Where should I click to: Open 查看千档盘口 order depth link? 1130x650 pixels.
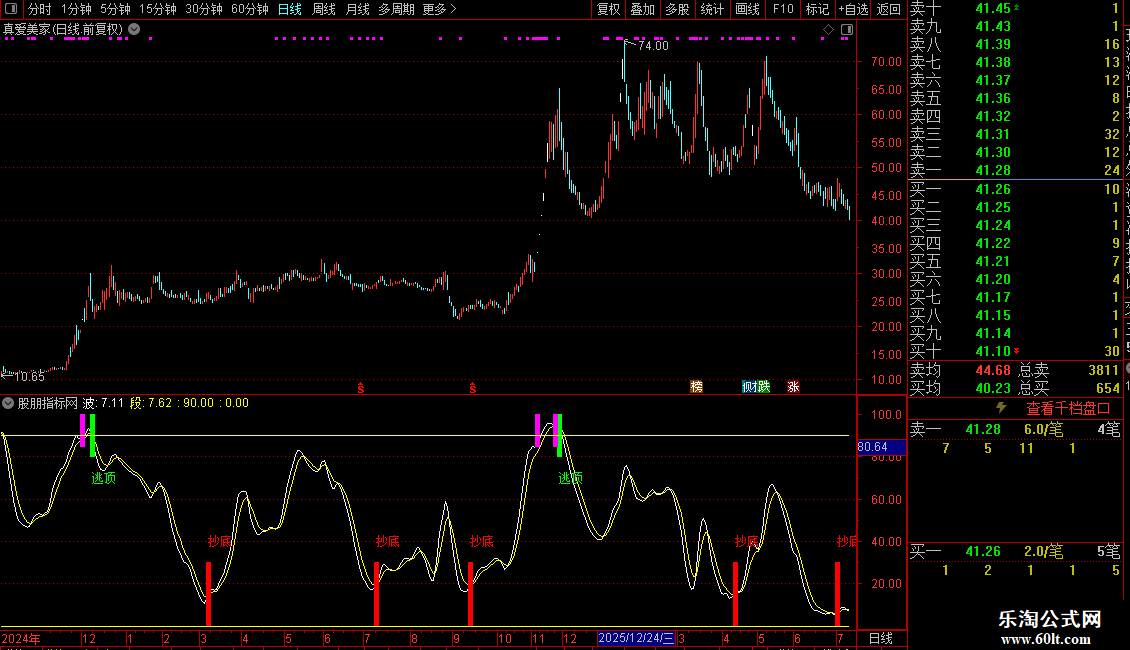click(x=1067, y=409)
